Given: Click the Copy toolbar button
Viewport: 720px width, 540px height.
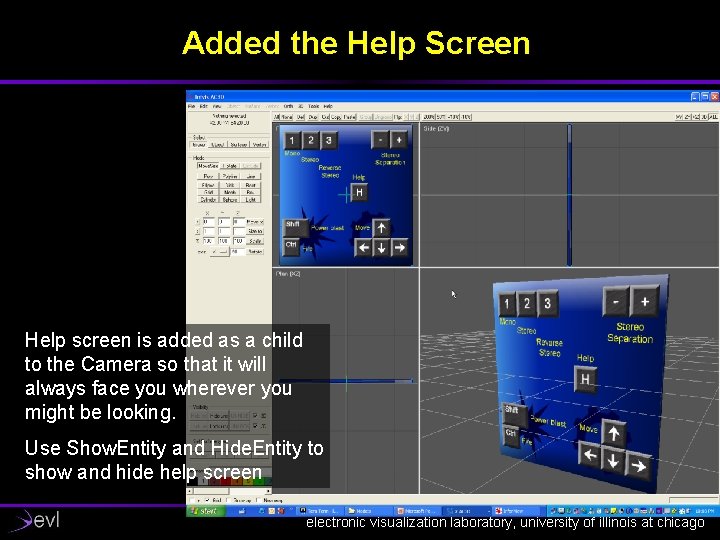Looking at the screenshot, I should (x=336, y=117).
